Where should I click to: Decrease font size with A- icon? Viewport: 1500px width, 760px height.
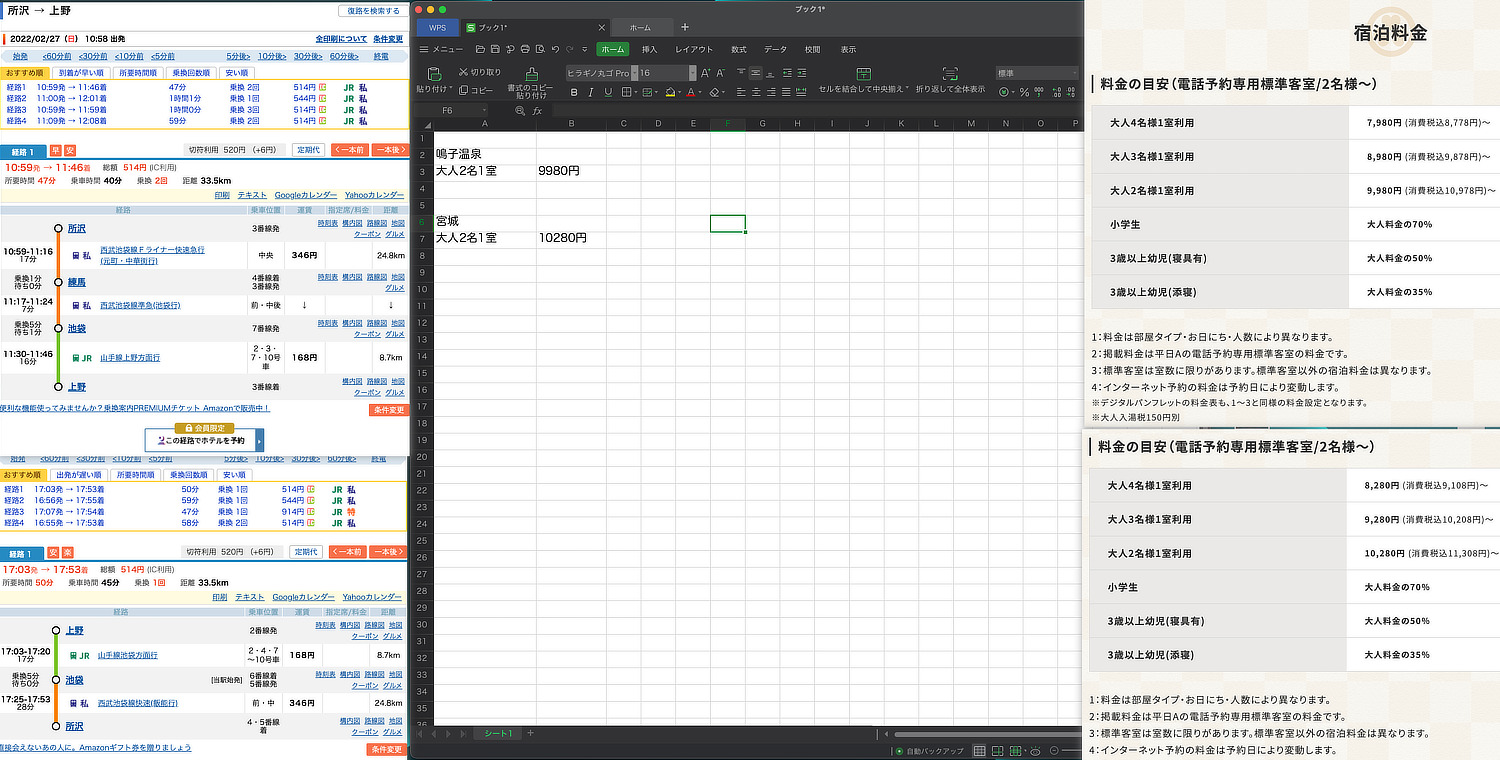721,73
